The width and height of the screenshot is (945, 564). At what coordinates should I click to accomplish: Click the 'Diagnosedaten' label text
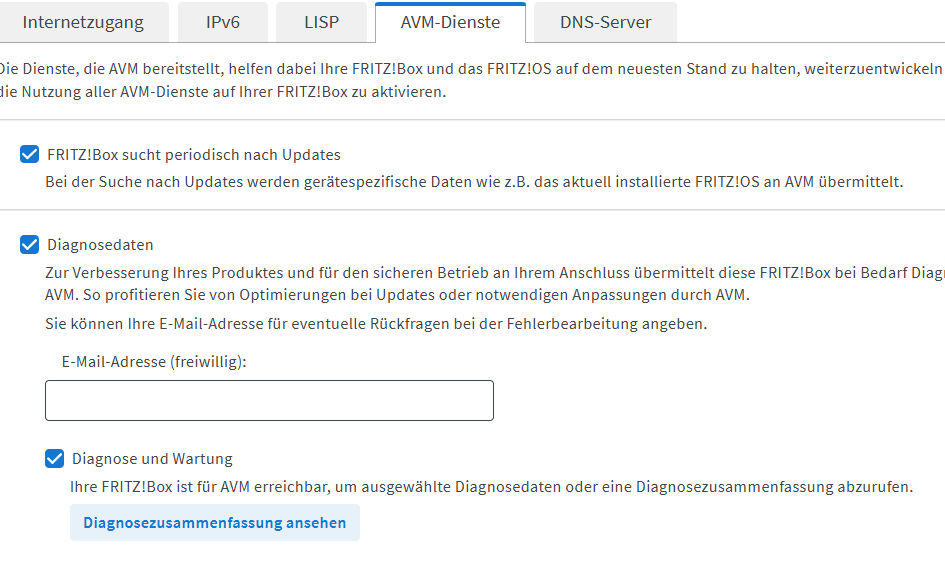pos(100,245)
